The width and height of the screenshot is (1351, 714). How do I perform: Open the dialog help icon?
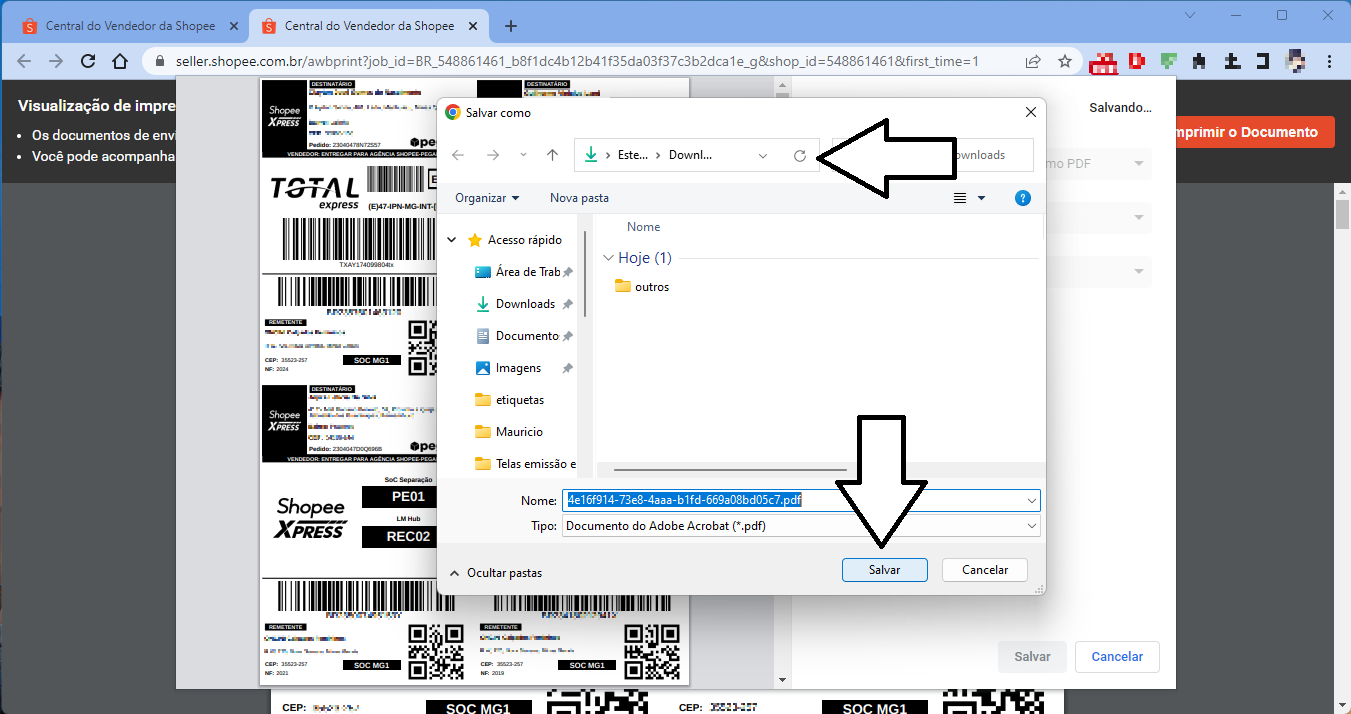pyautogui.click(x=1023, y=198)
